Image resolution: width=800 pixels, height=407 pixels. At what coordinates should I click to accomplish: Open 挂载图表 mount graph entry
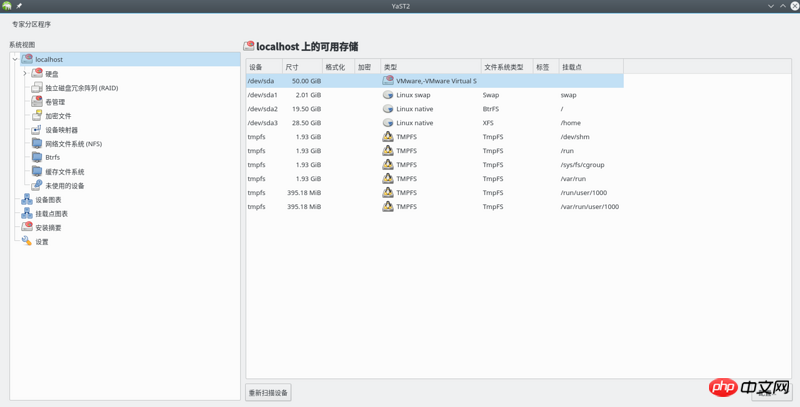point(52,214)
